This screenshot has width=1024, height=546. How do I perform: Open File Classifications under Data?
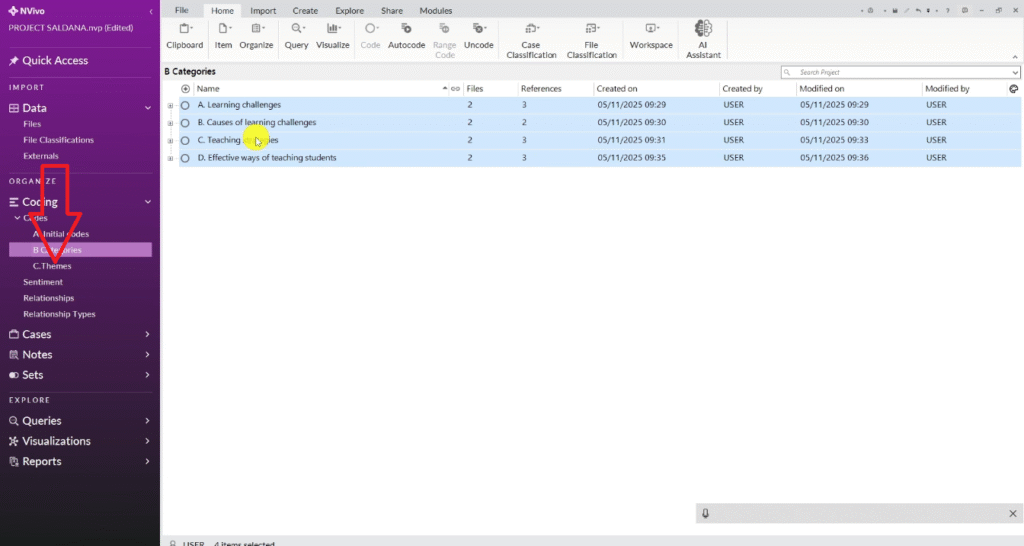58,140
